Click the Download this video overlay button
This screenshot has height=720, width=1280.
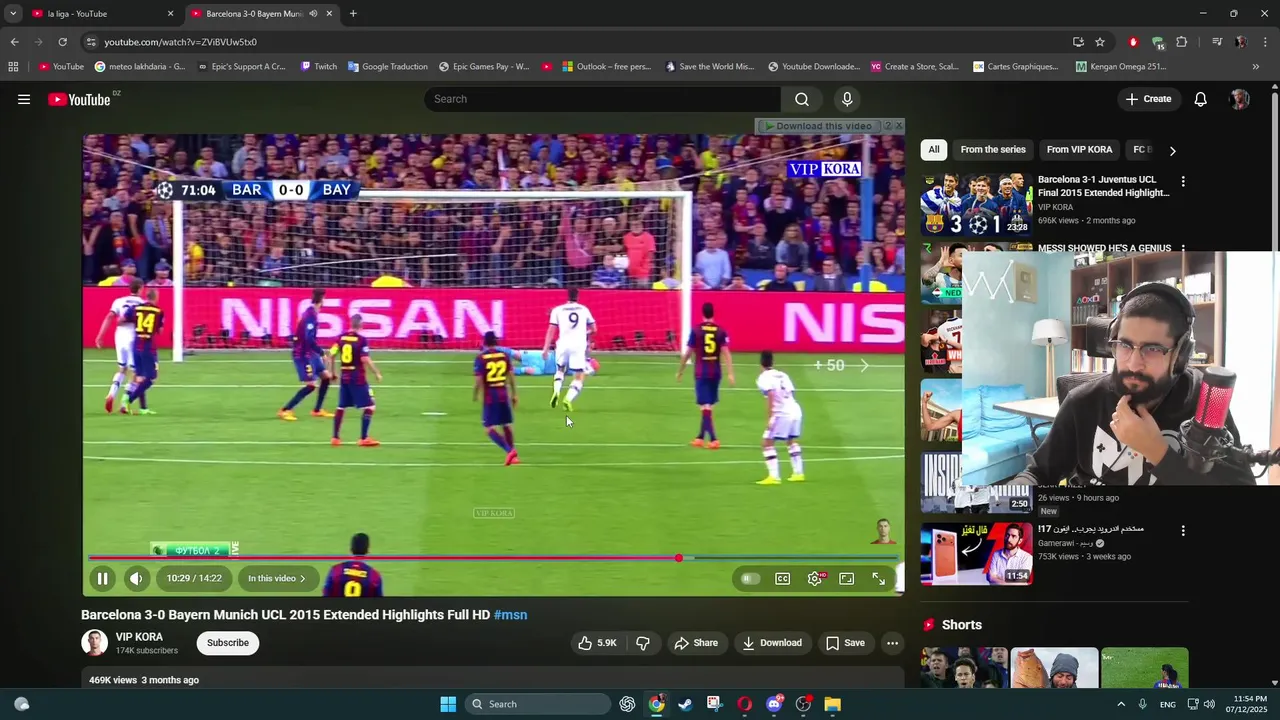[x=818, y=126]
